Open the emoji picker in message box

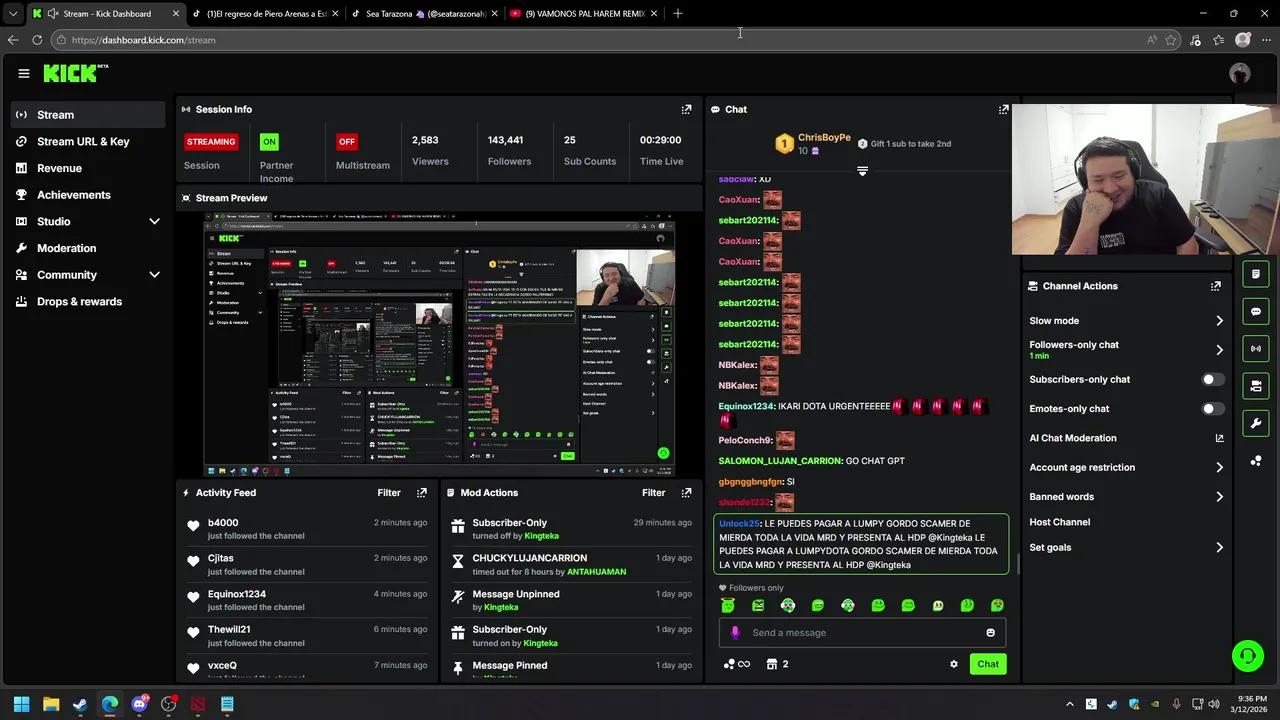pyautogui.click(x=991, y=633)
